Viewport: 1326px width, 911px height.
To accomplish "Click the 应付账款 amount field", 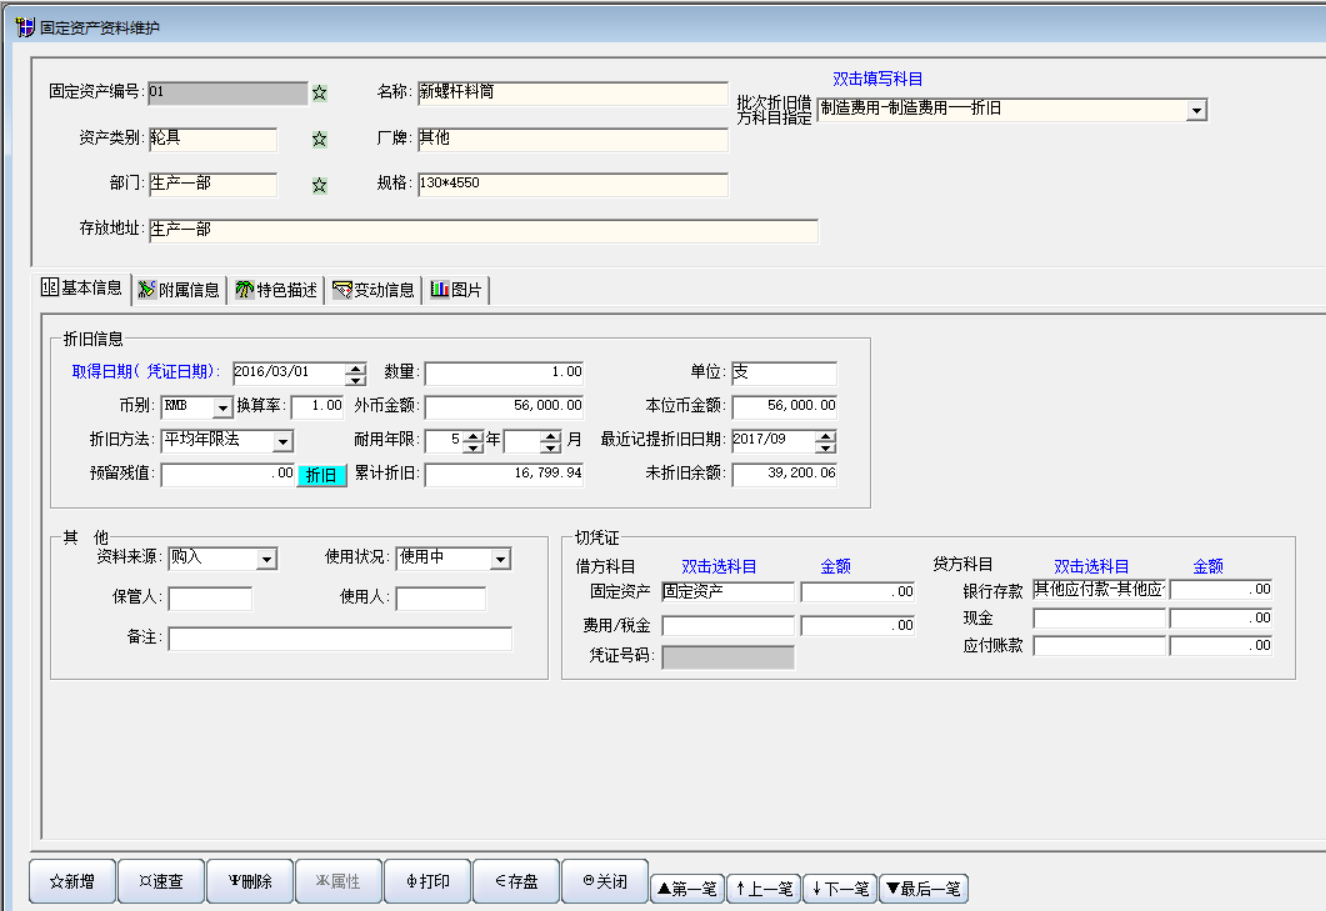I will tap(1221, 646).
